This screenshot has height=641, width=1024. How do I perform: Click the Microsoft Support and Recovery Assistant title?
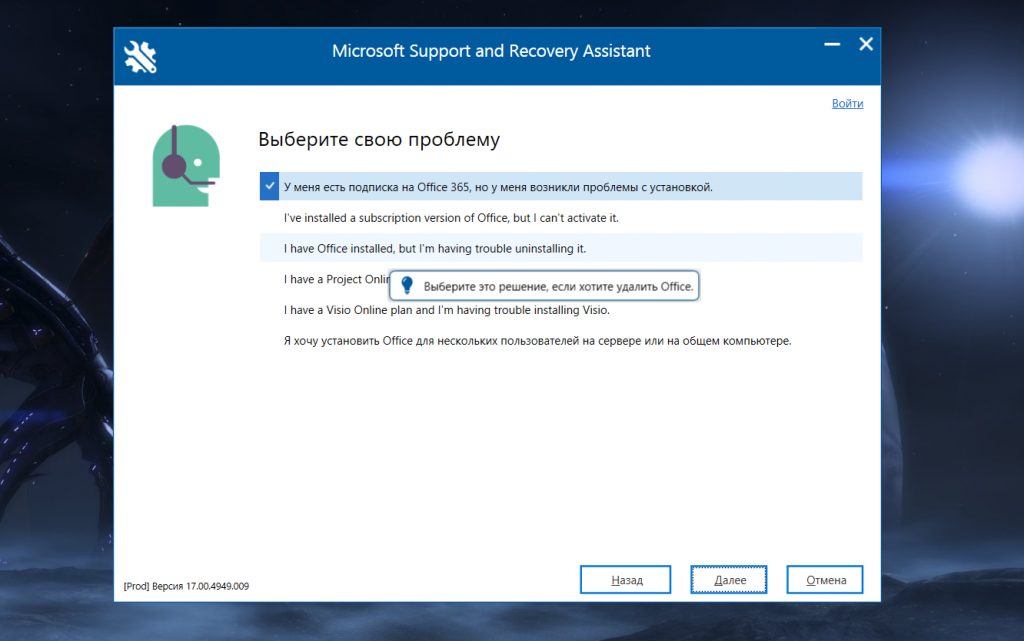coord(491,51)
